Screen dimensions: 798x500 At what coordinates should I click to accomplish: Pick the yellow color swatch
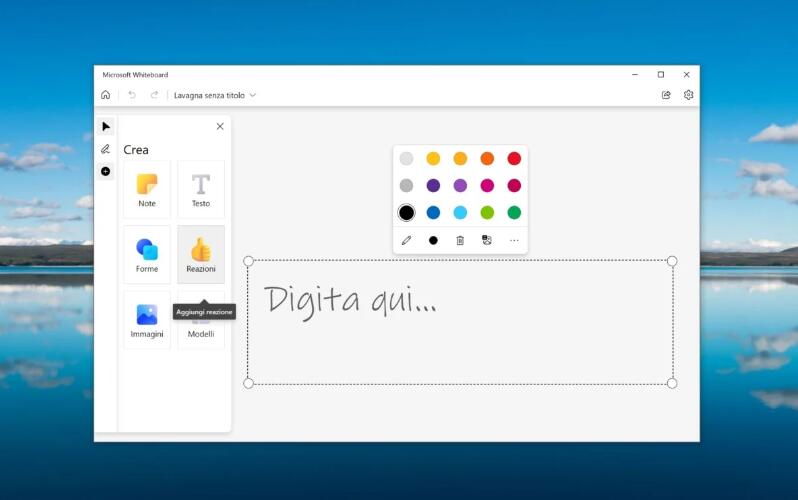point(433,158)
